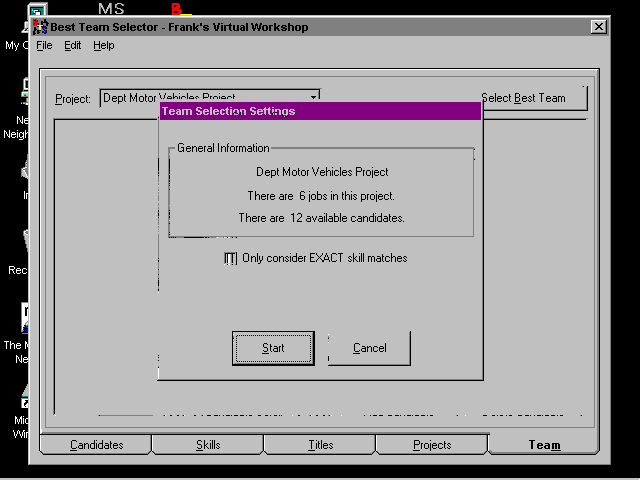The width and height of the screenshot is (640, 480).
Task: Select the Microsoft Windows desktop icon at bottom left
Action: [x=24, y=402]
